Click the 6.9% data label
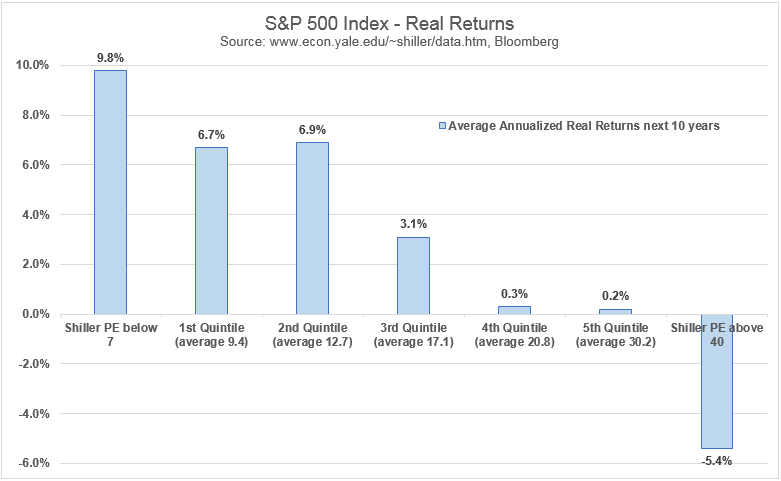781x481 pixels. point(312,129)
